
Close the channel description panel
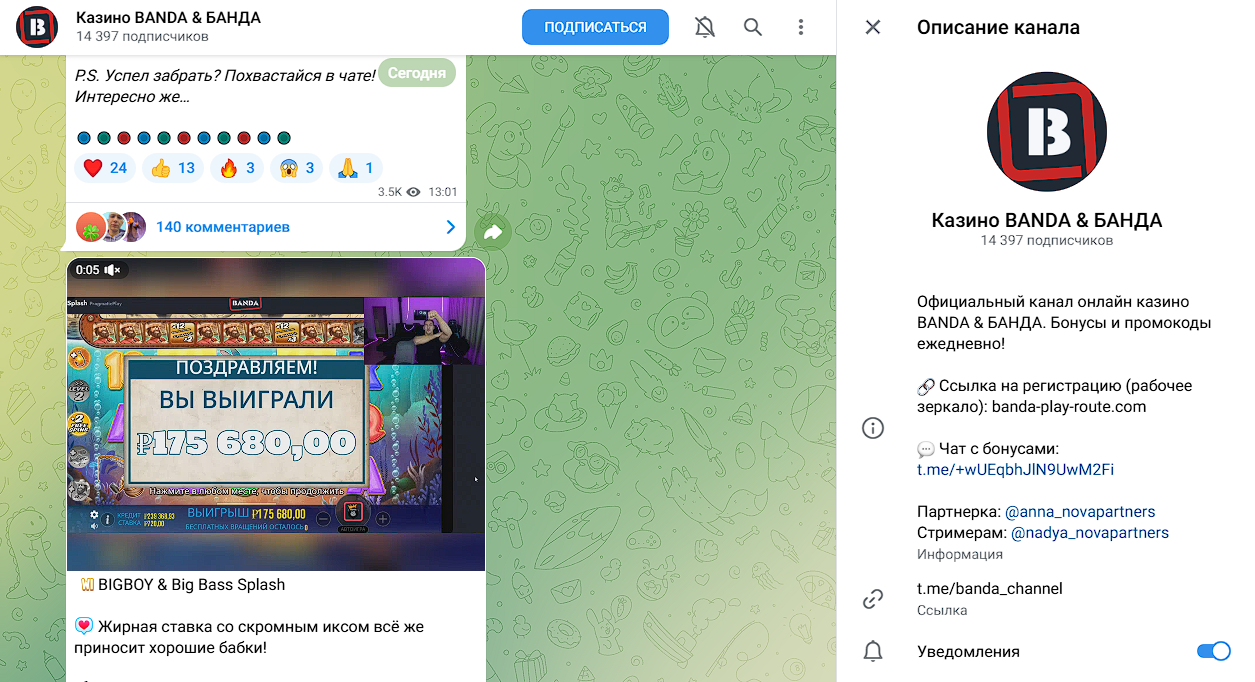[x=873, y=27]
